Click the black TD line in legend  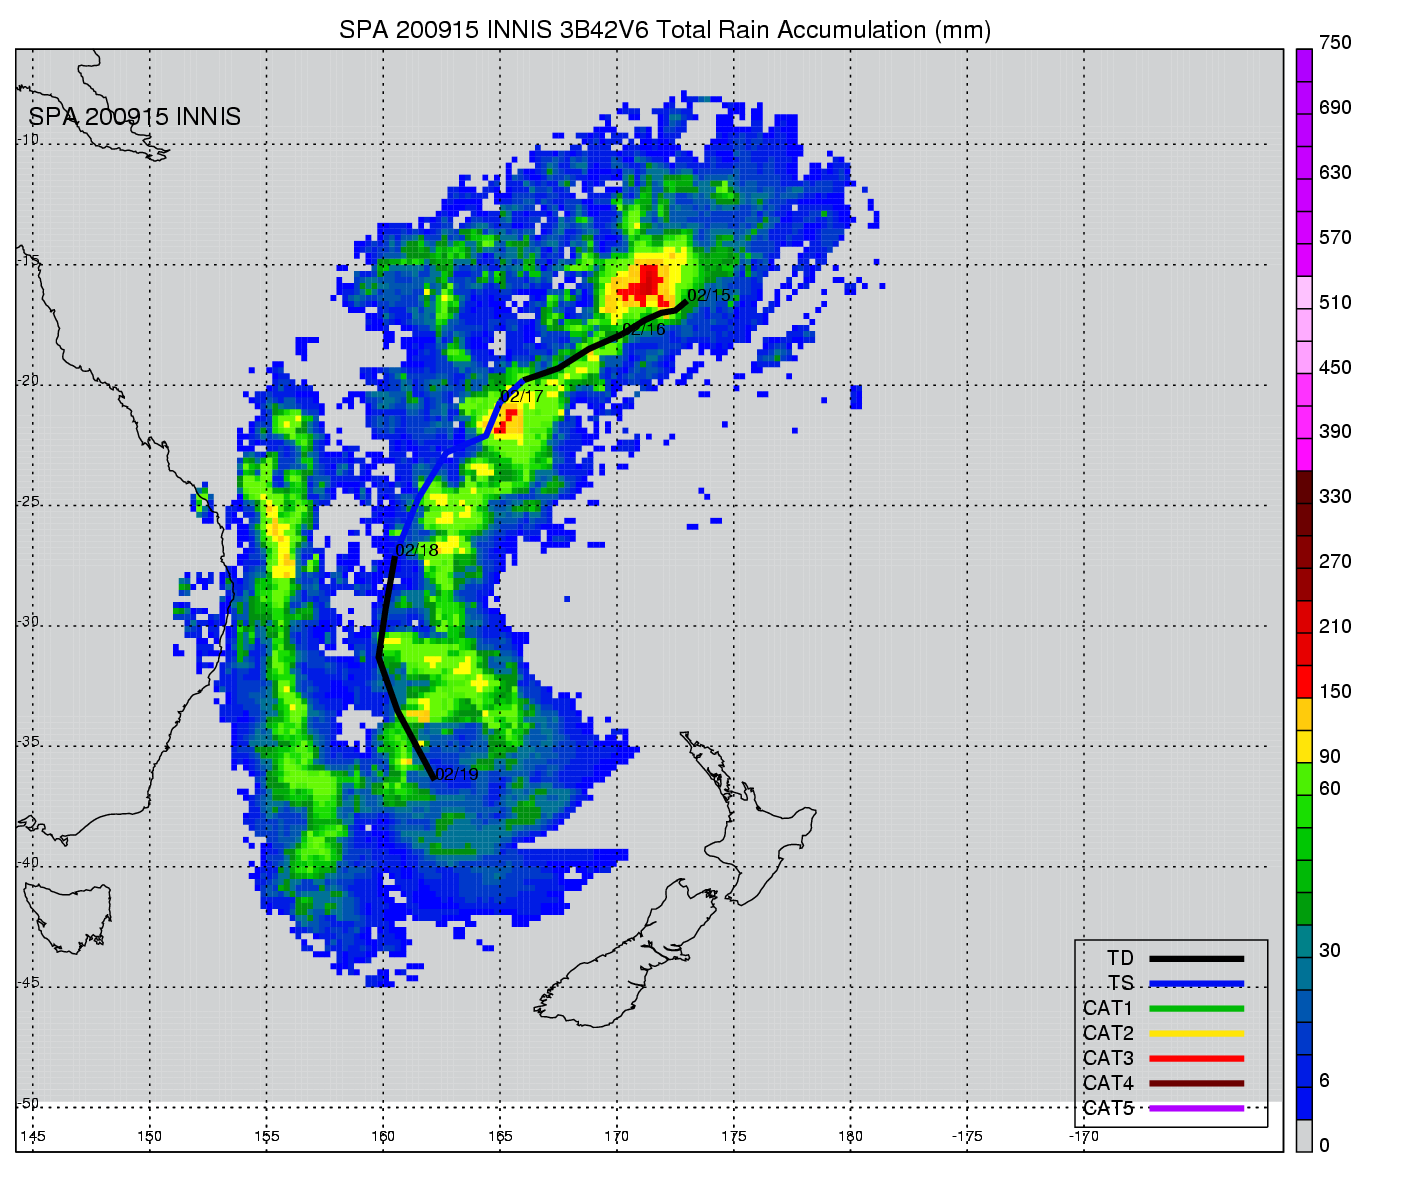(x=1196, y=959)
